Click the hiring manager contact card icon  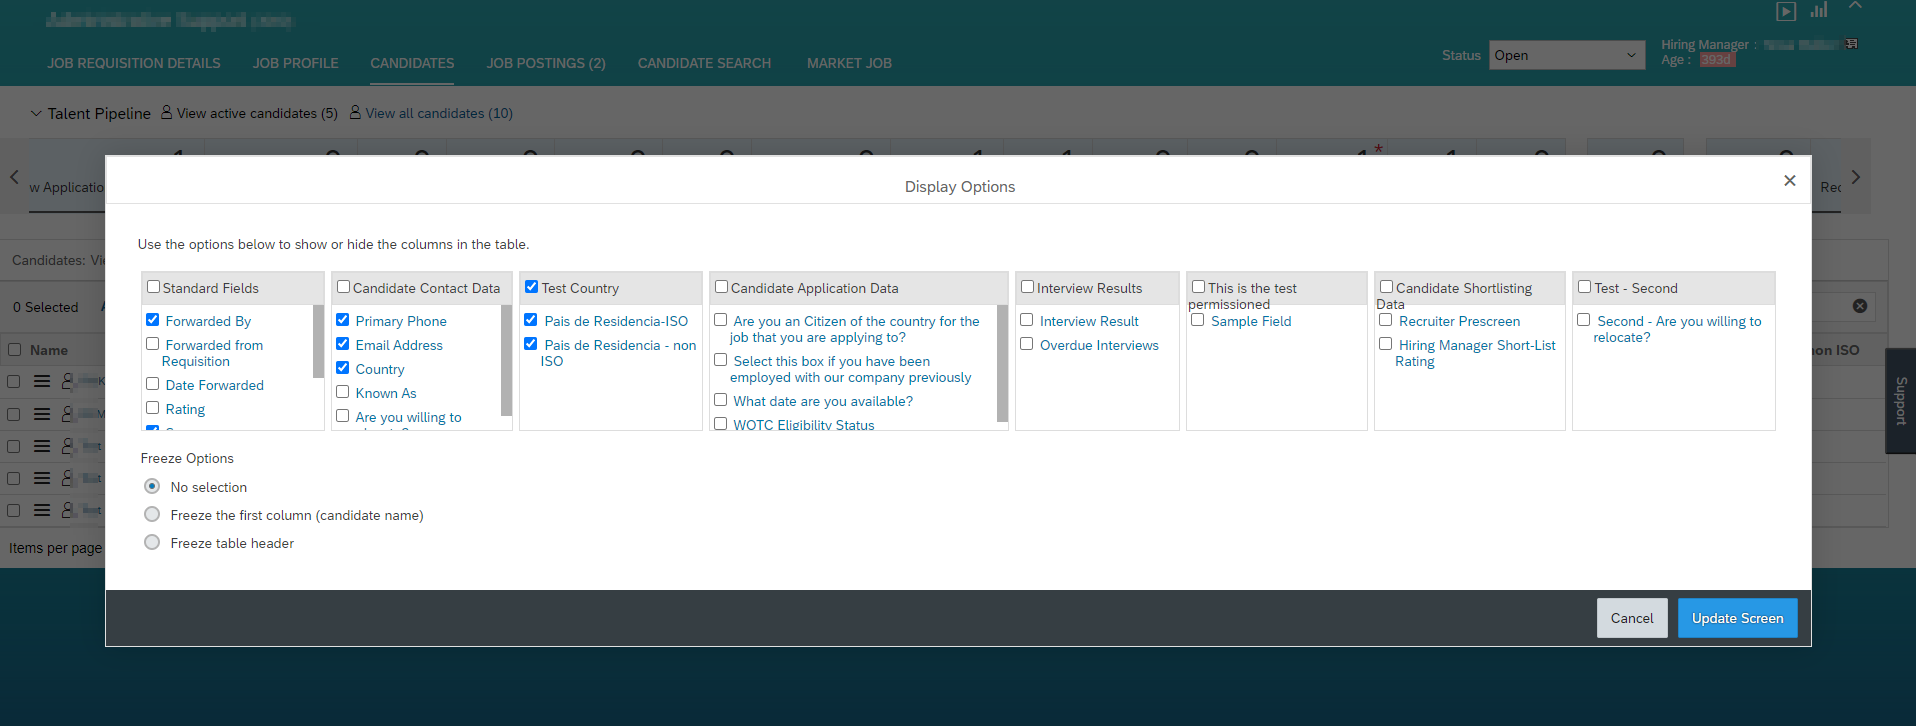(x=1852, y=44)
